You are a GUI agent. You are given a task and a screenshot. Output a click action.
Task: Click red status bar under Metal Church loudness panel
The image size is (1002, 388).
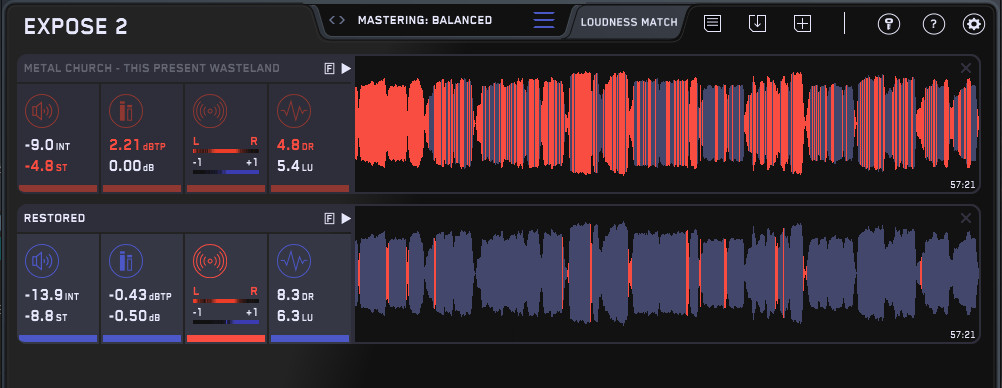pos(58,189)
